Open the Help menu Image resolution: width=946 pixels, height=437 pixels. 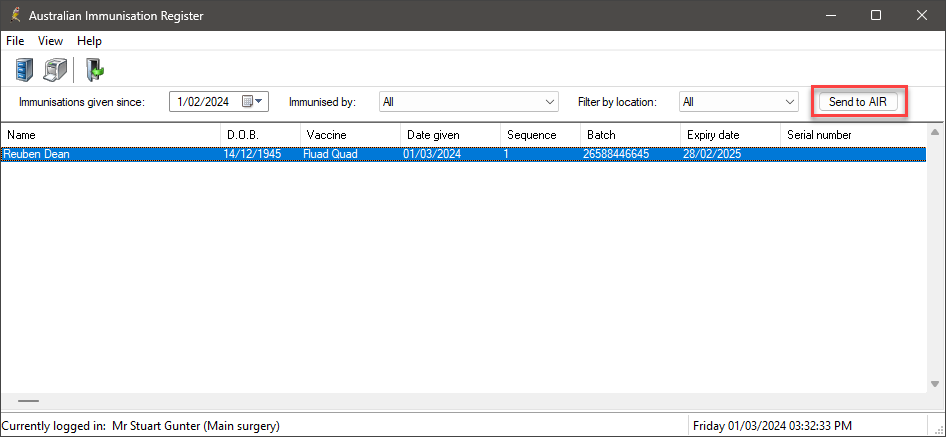click(89, 41)
